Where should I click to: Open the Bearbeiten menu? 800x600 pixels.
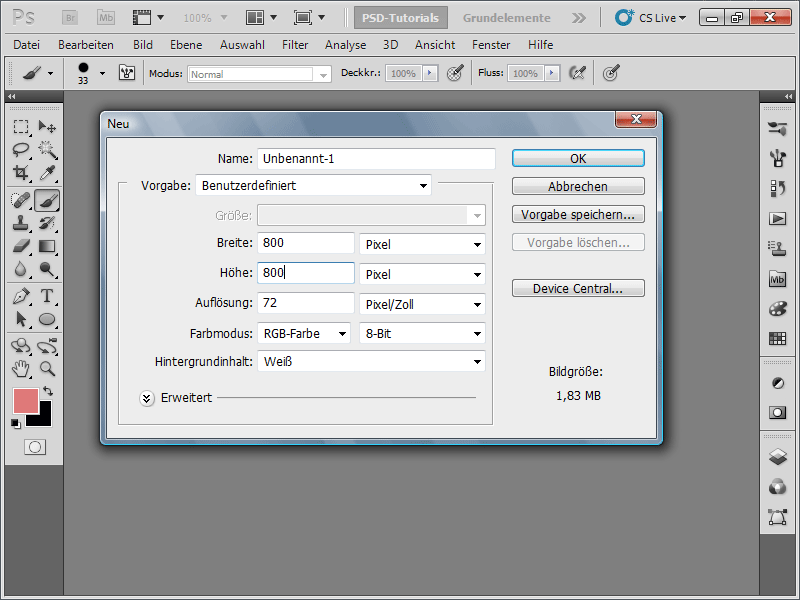(86, 45)
